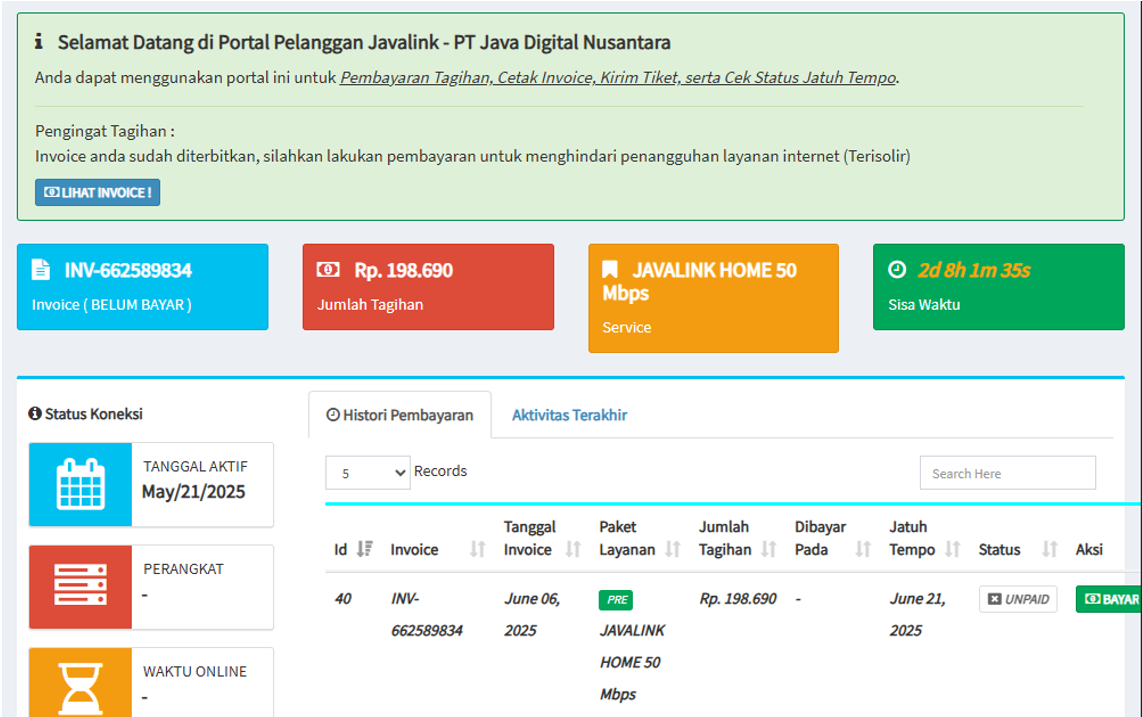Click the JAVALINK HOME 50 Mbps service card

tap(714, 298)
